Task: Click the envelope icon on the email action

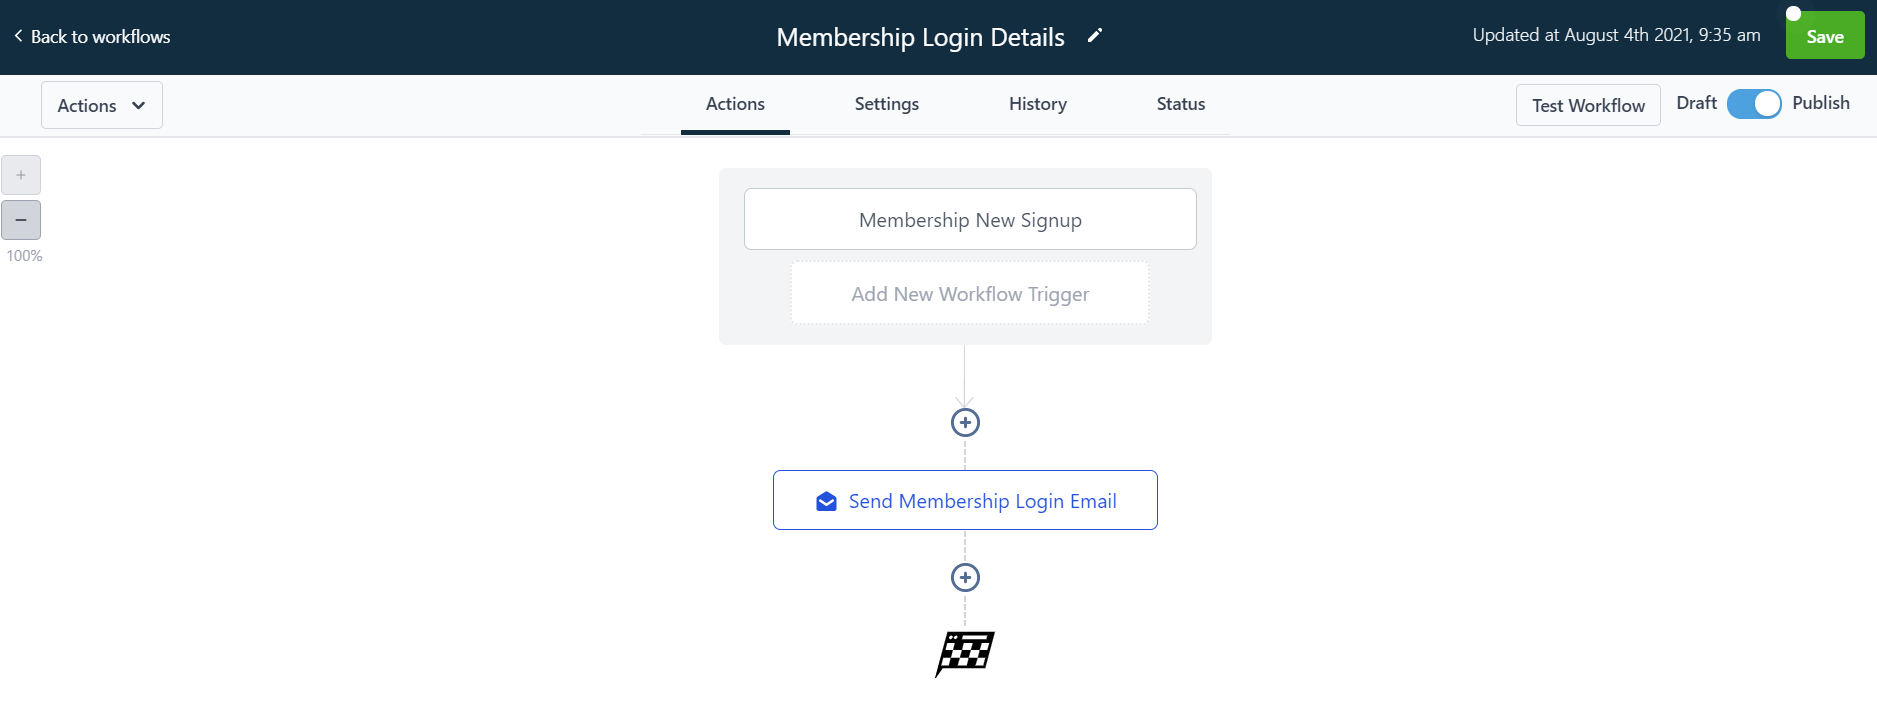Action: (826, 500)
